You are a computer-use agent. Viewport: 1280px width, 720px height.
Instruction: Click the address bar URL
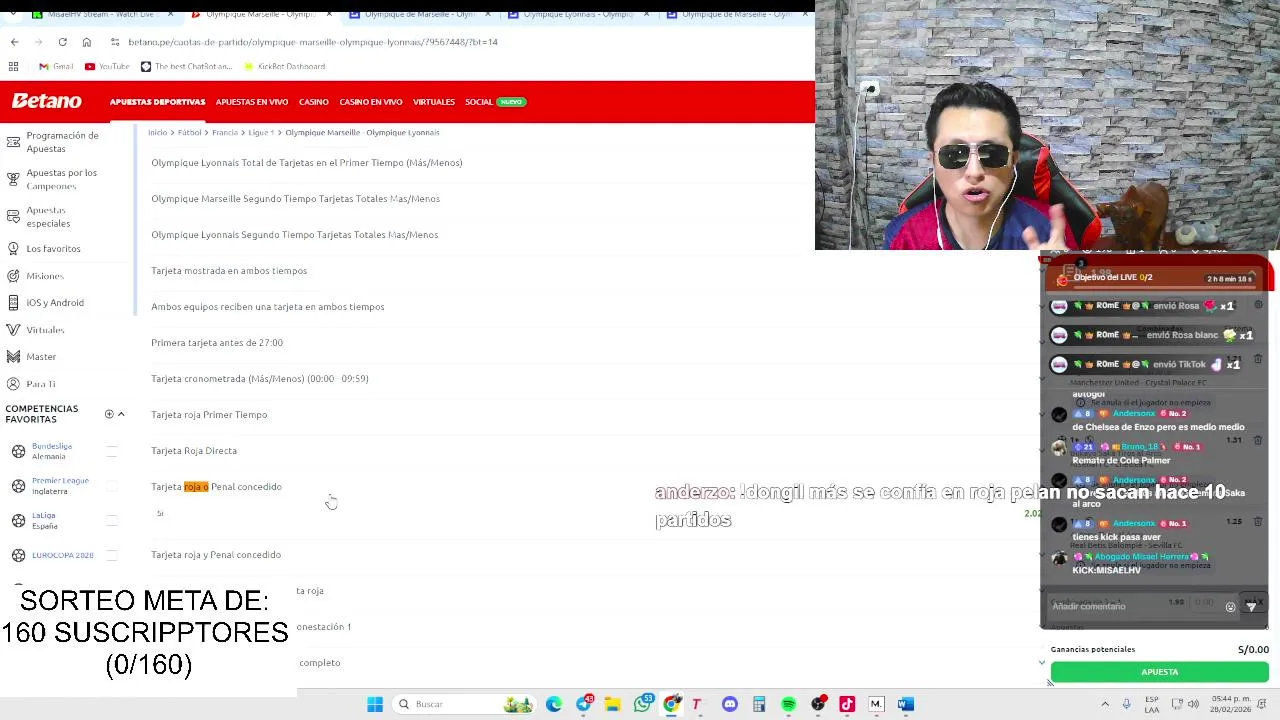[x=313, y=42]
